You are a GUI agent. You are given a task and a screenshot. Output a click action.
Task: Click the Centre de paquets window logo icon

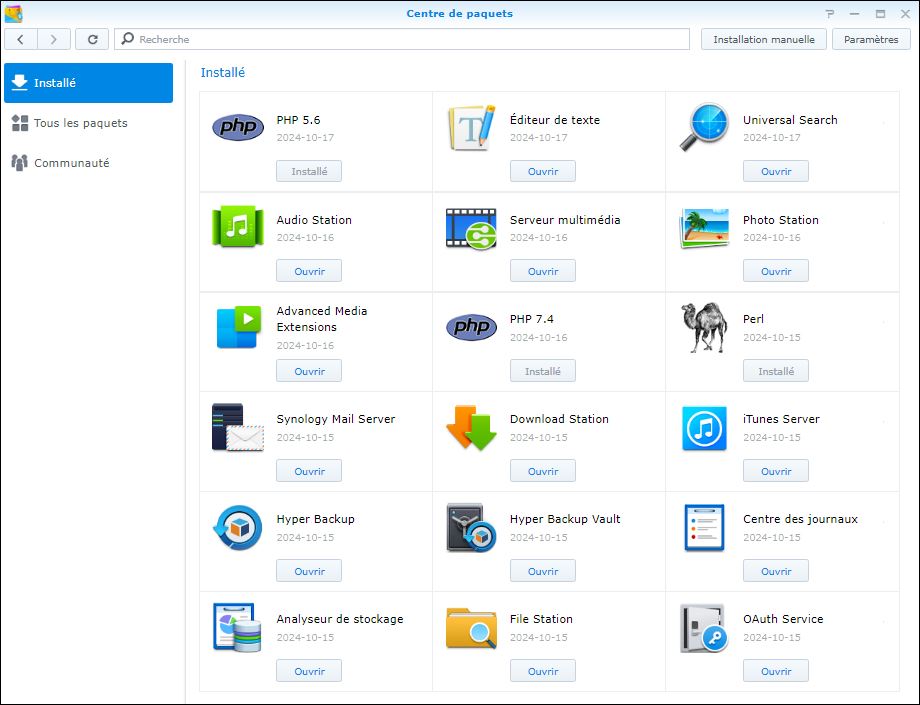tap(13, 13)
